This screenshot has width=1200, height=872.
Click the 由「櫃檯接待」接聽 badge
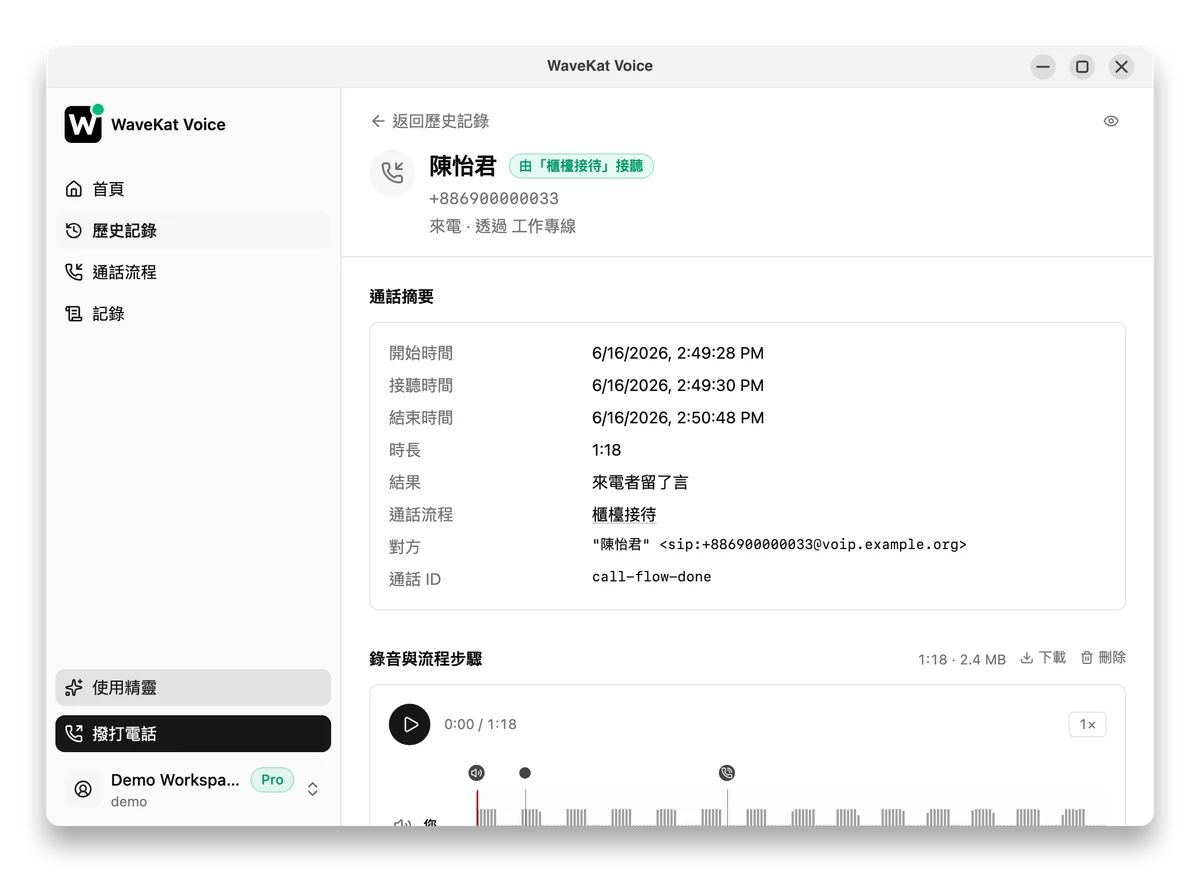point(581,166)
